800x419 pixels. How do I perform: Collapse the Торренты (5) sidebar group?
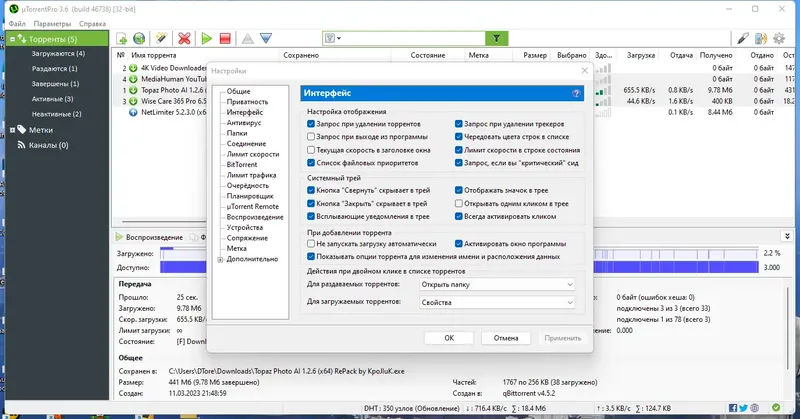12,39
